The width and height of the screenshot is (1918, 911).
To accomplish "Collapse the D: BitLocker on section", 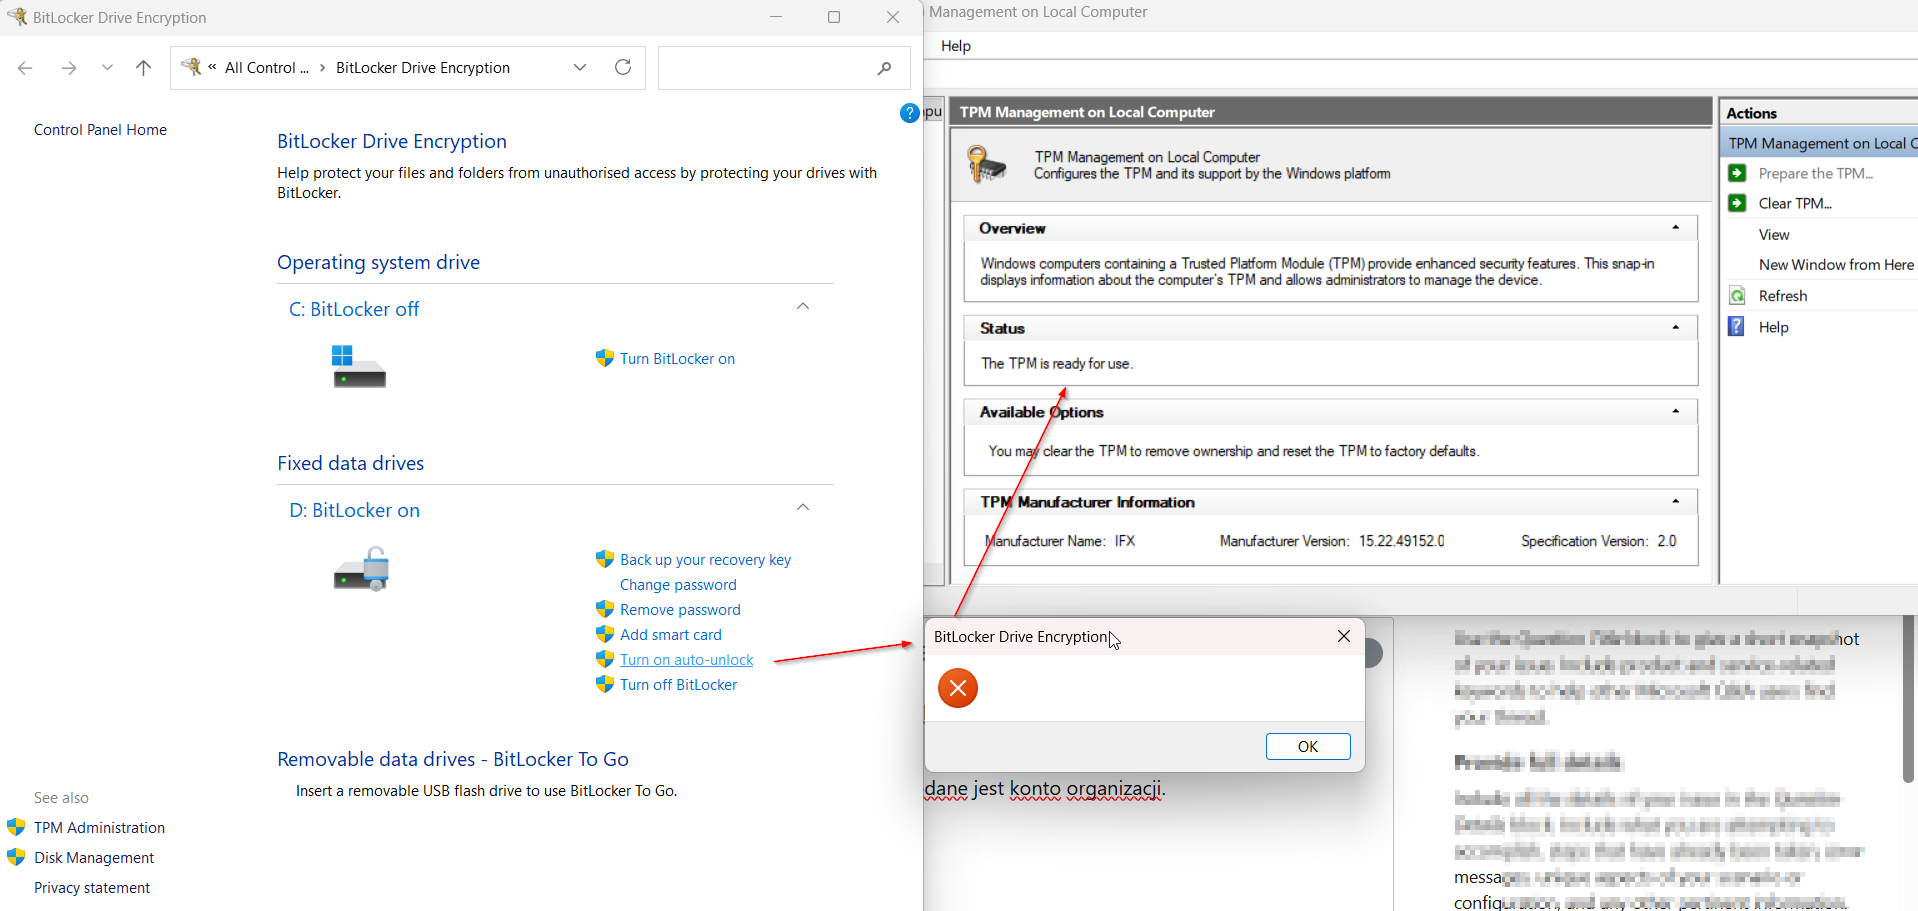I will click(803, 507).
